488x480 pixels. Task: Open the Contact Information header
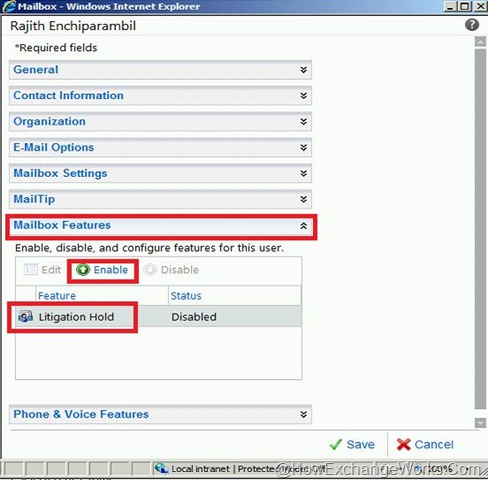pyautogui.click(x=160, y=96)
